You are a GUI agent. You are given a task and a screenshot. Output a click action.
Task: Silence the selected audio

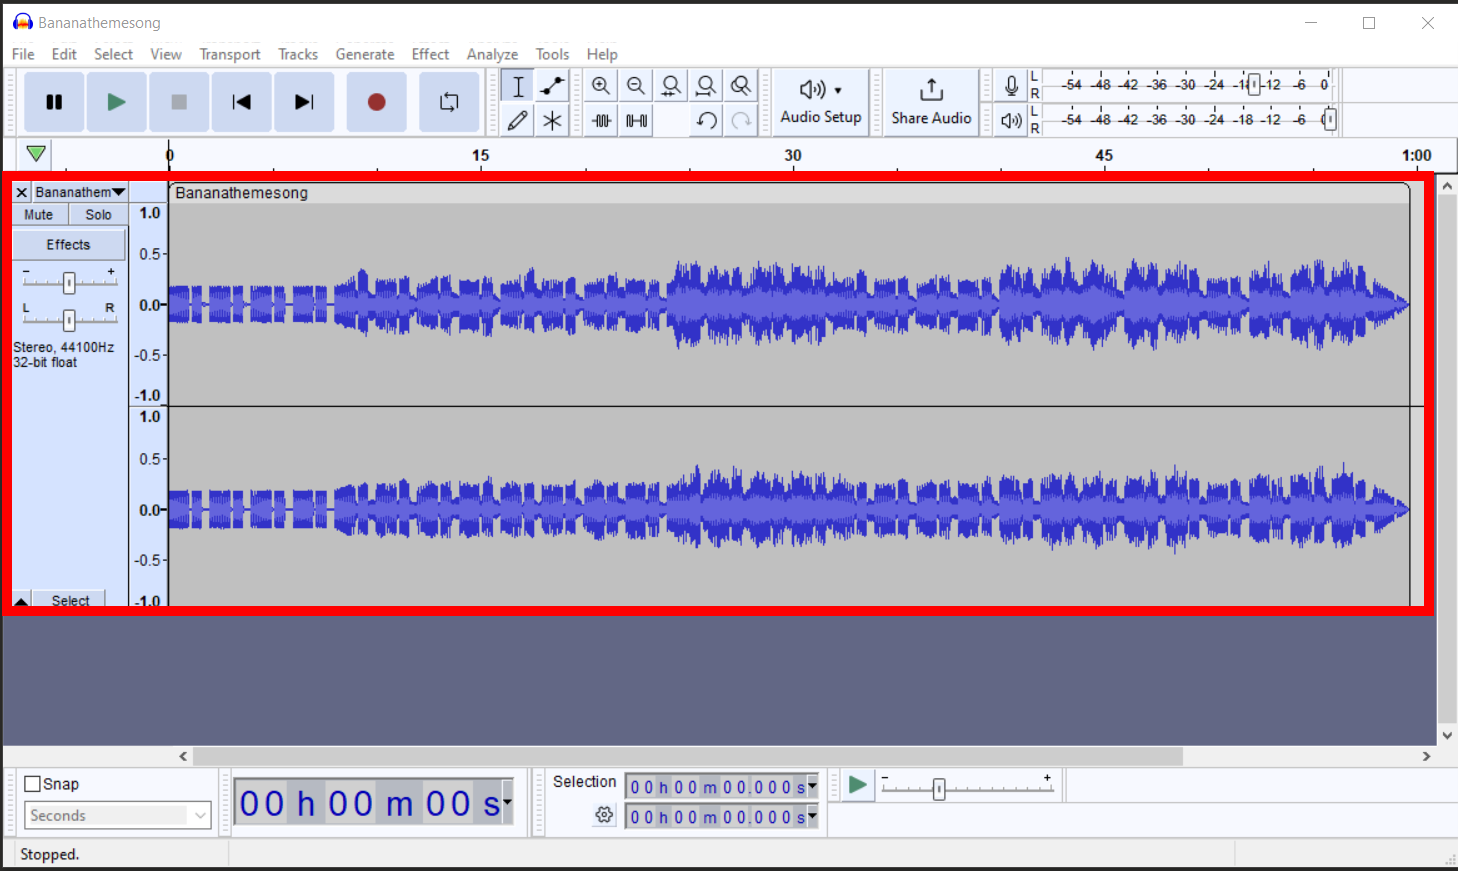[635, 120]
